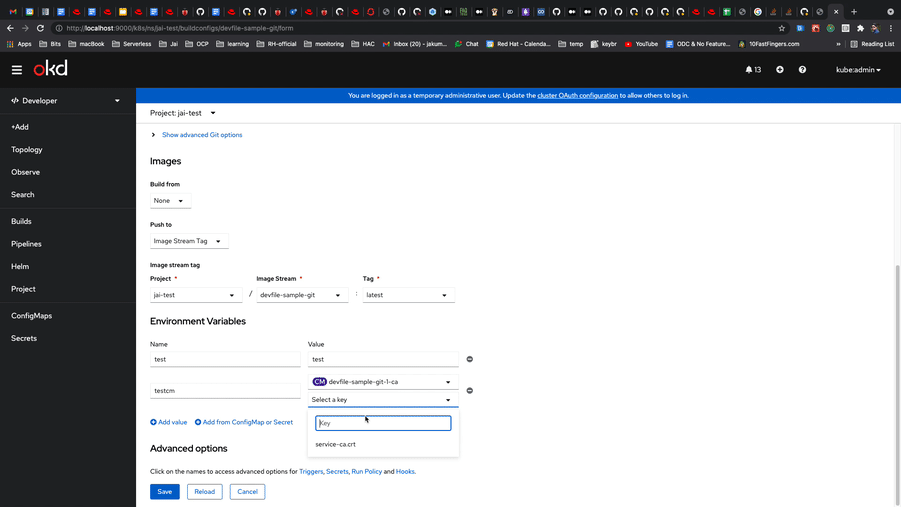This screenshot has width=901, height=507.
Task: Open notifications bell showing 13
Action: click(753, 70)
